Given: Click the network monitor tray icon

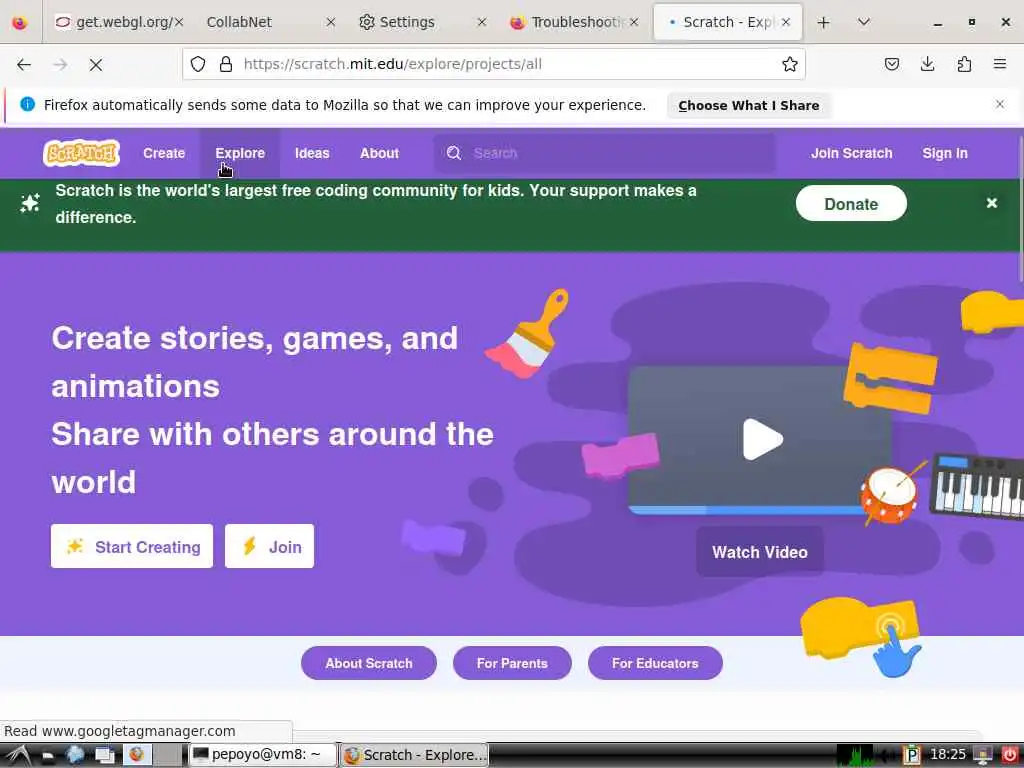Looking at the screenshot, I should click(982, 756).
